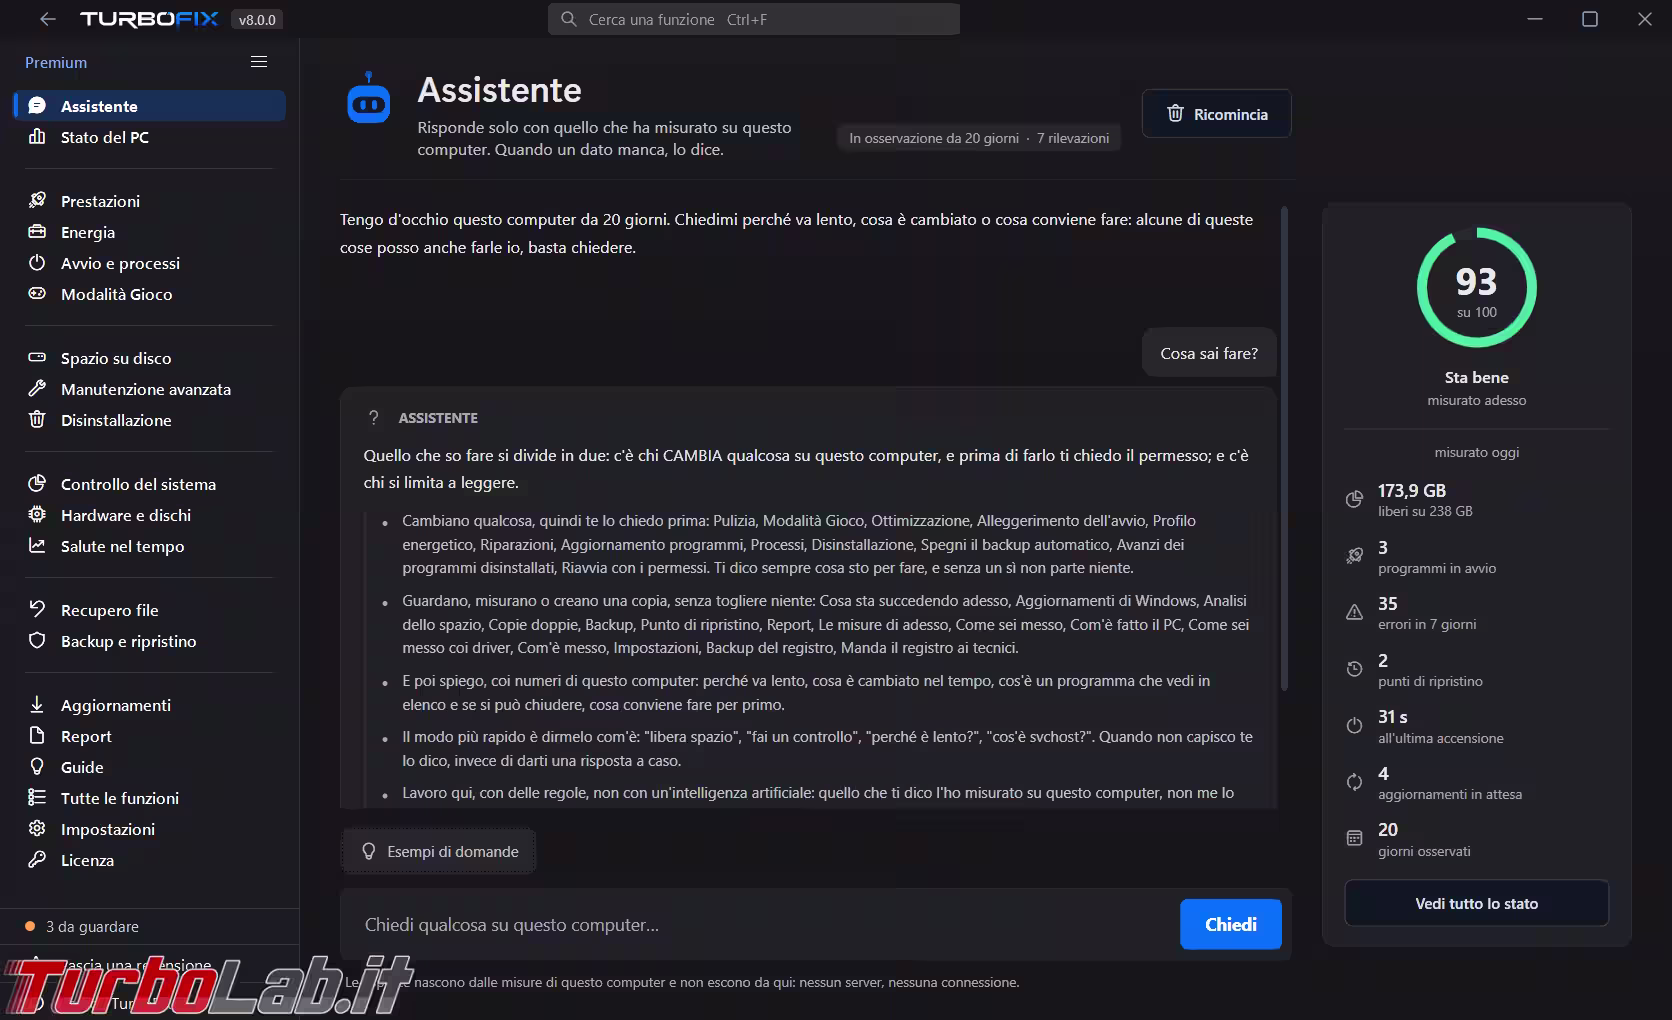Click the Cerca una funzione search box
This screenshot has width=1672, height=1020.
[x=754, y=19]
